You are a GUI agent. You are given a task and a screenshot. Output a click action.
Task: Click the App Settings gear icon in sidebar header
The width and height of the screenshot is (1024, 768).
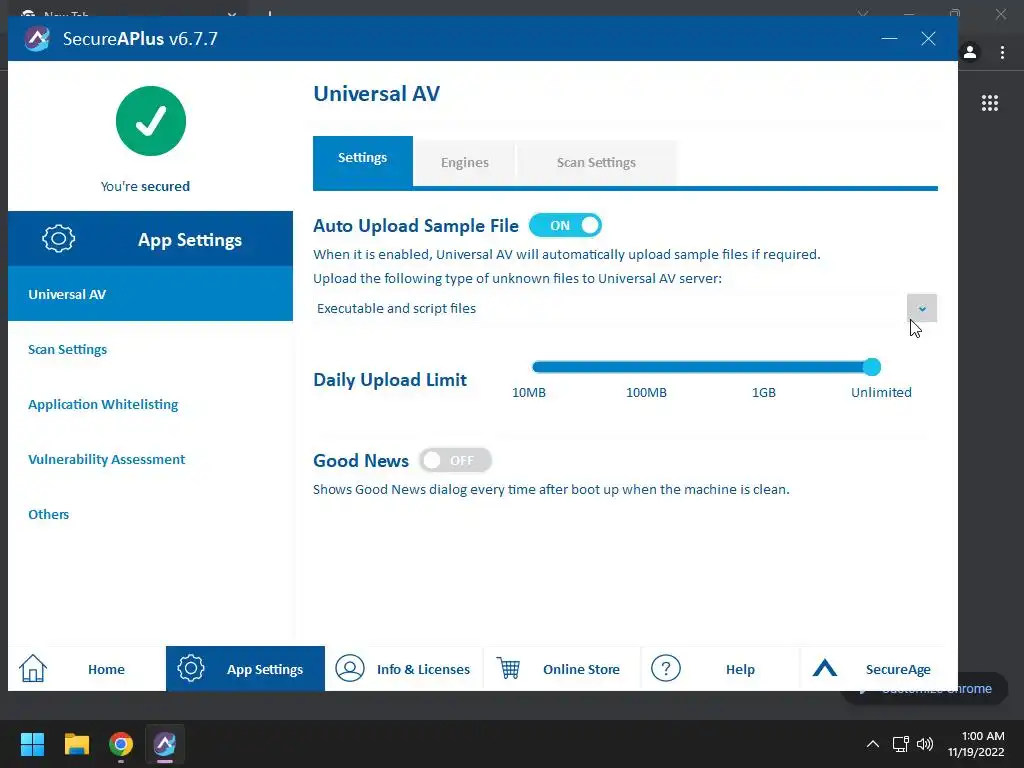pyautogui.click(x=59, y=238)
